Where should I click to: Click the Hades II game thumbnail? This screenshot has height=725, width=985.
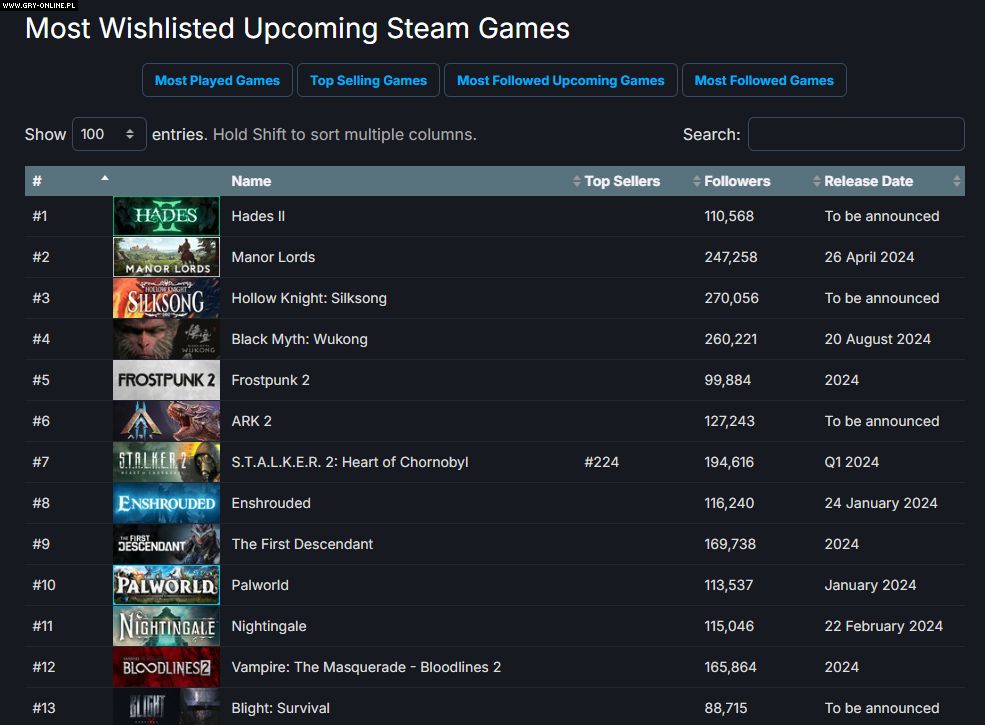(166, 216)
